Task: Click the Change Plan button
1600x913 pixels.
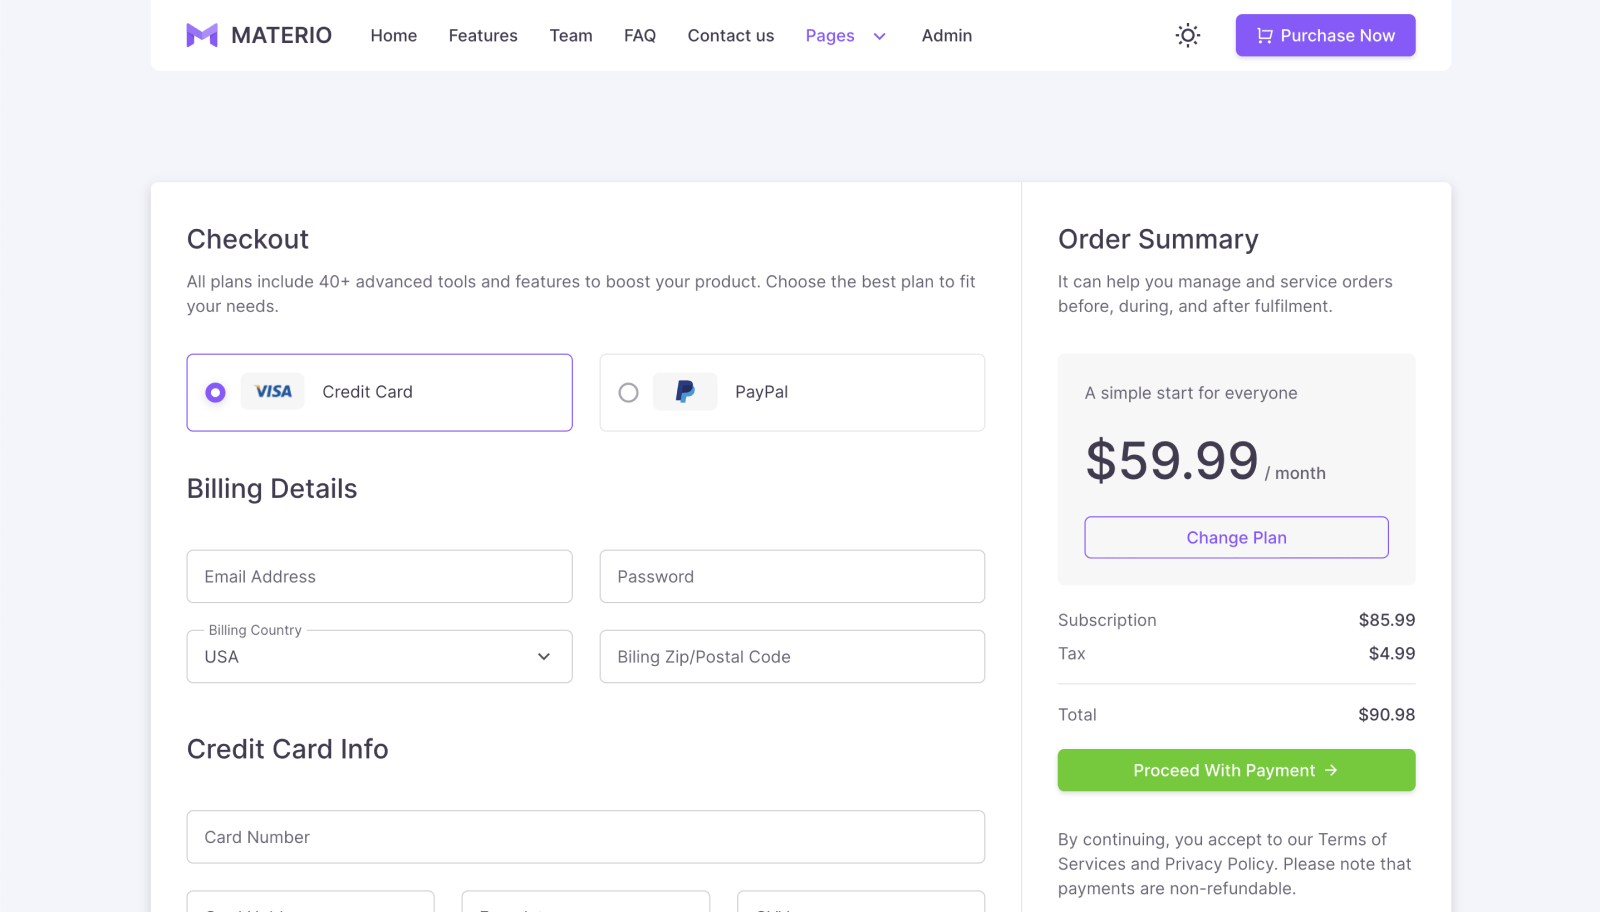Action: coord(1236,538)
